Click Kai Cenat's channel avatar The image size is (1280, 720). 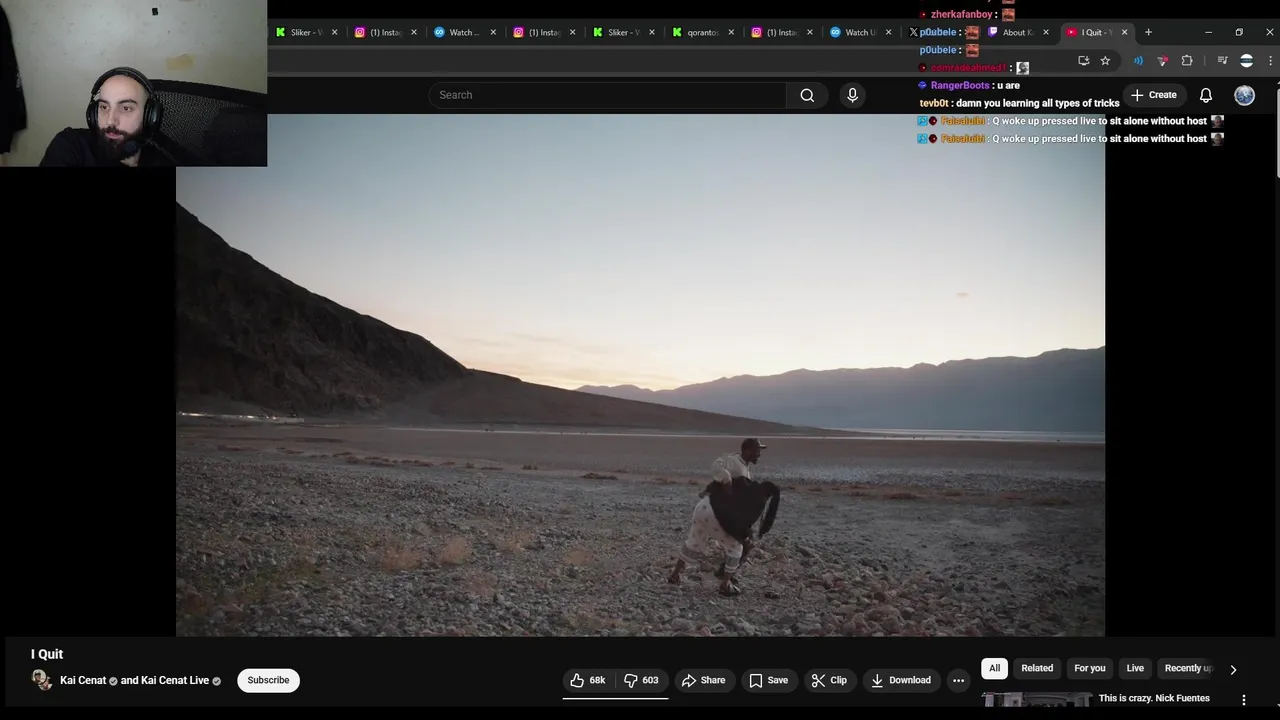[x=42, y=680]
